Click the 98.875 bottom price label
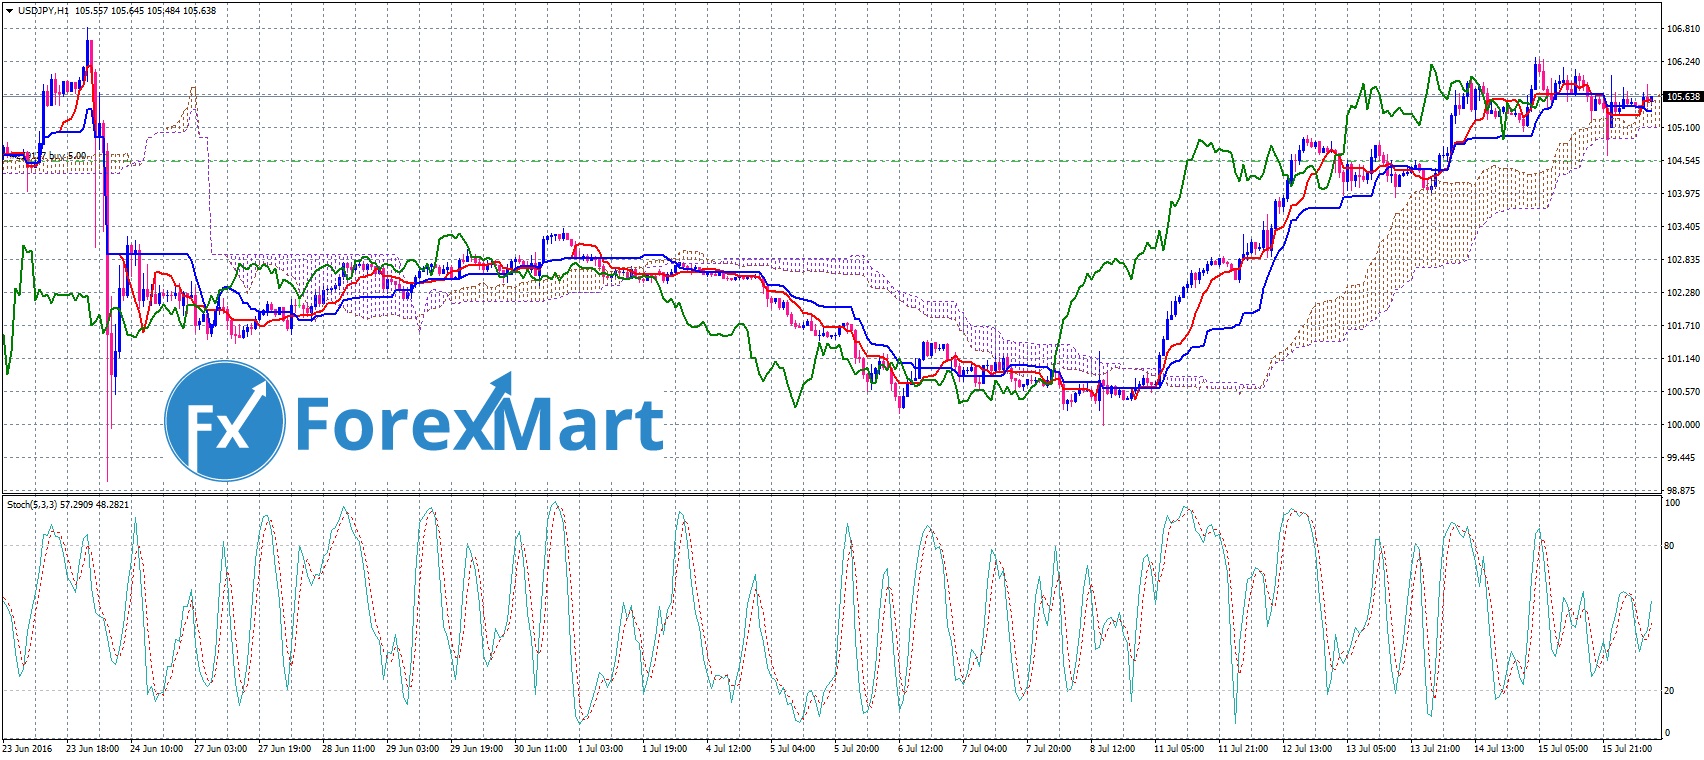1704x760 pixels. pyautogui.click(x=1682, y=491)
